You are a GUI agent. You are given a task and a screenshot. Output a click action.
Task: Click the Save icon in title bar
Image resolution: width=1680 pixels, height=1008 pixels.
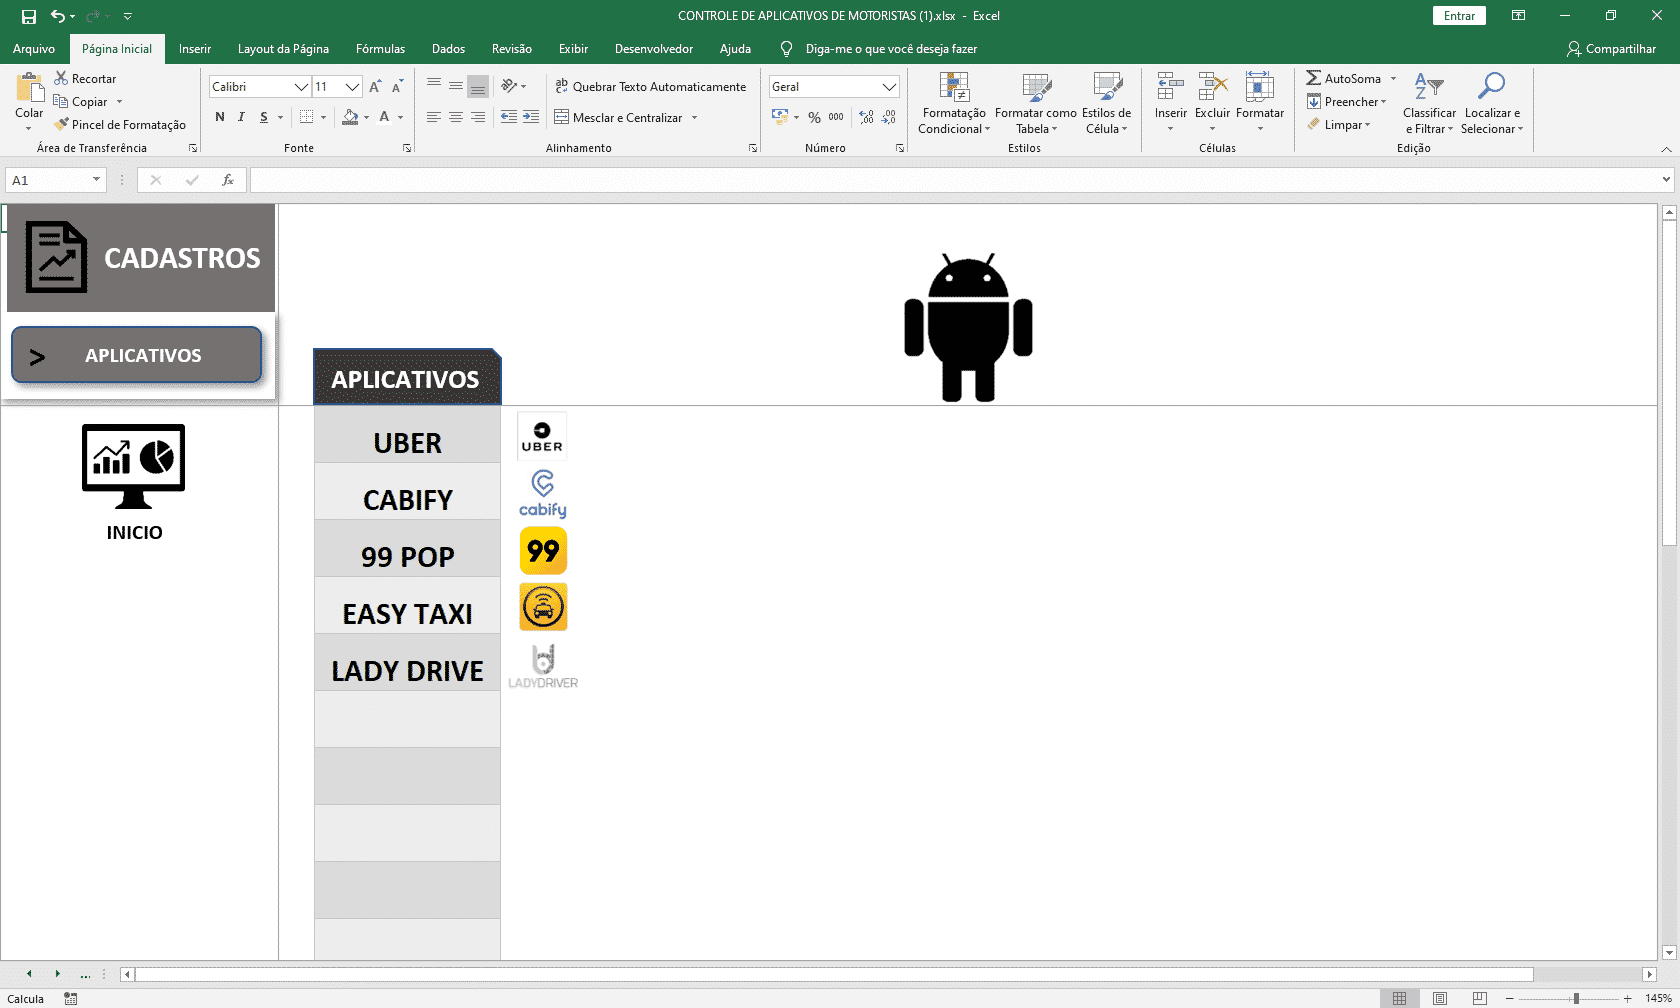point(29,16)
